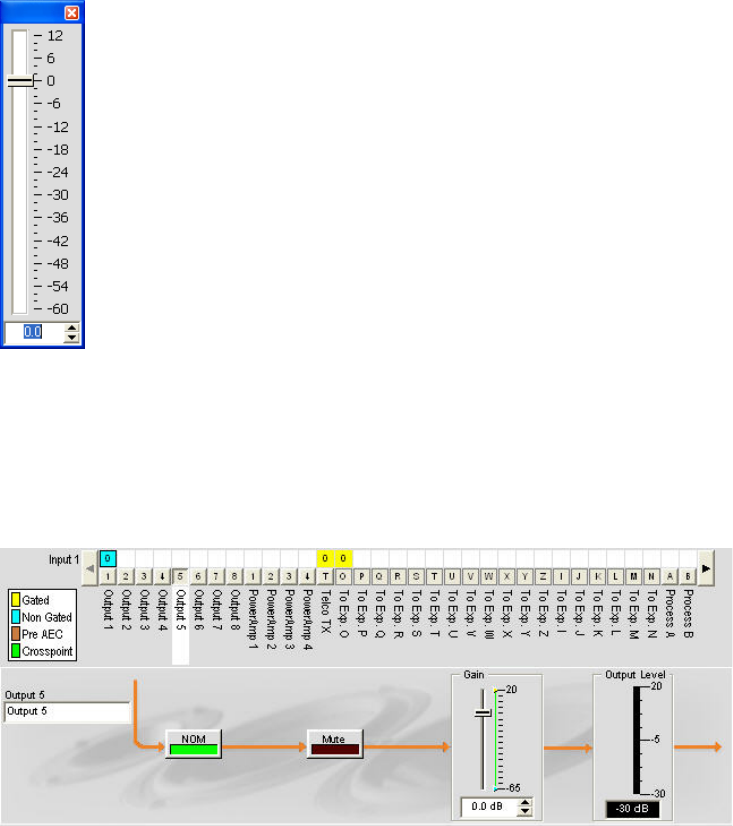Select the yellow Gated crosspoint for To Exp. O
This screenshot has width=733, height=826.
click(x=343, y=558)
